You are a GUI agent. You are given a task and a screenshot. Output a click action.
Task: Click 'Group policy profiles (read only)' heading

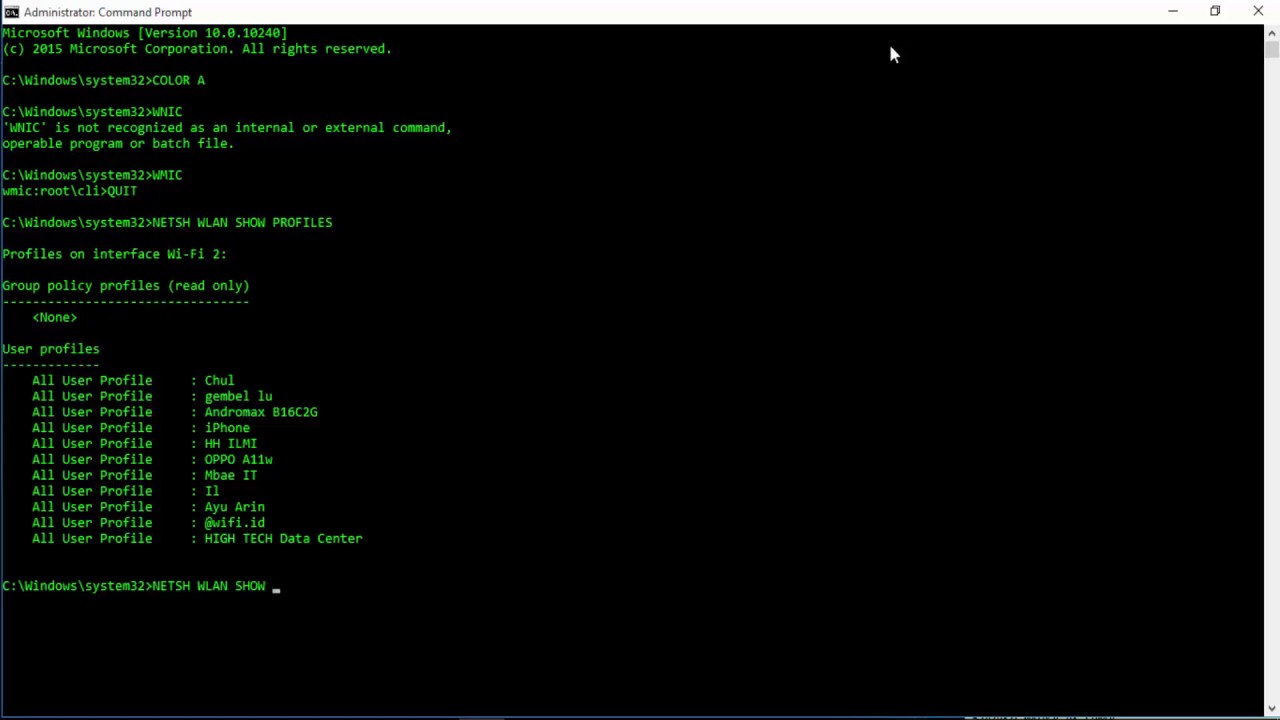(x=126, y=286)
